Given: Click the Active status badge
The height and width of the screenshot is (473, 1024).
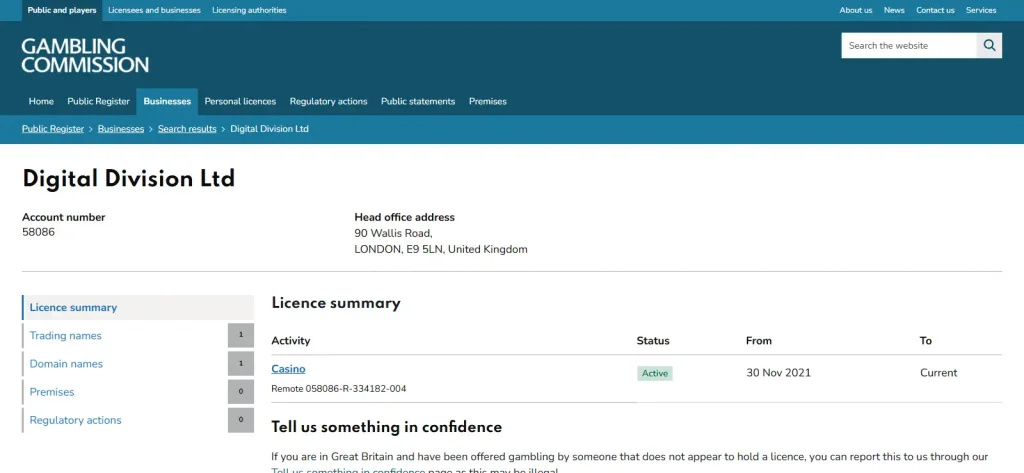Looking at the screenshot, I should coord(655,373).
